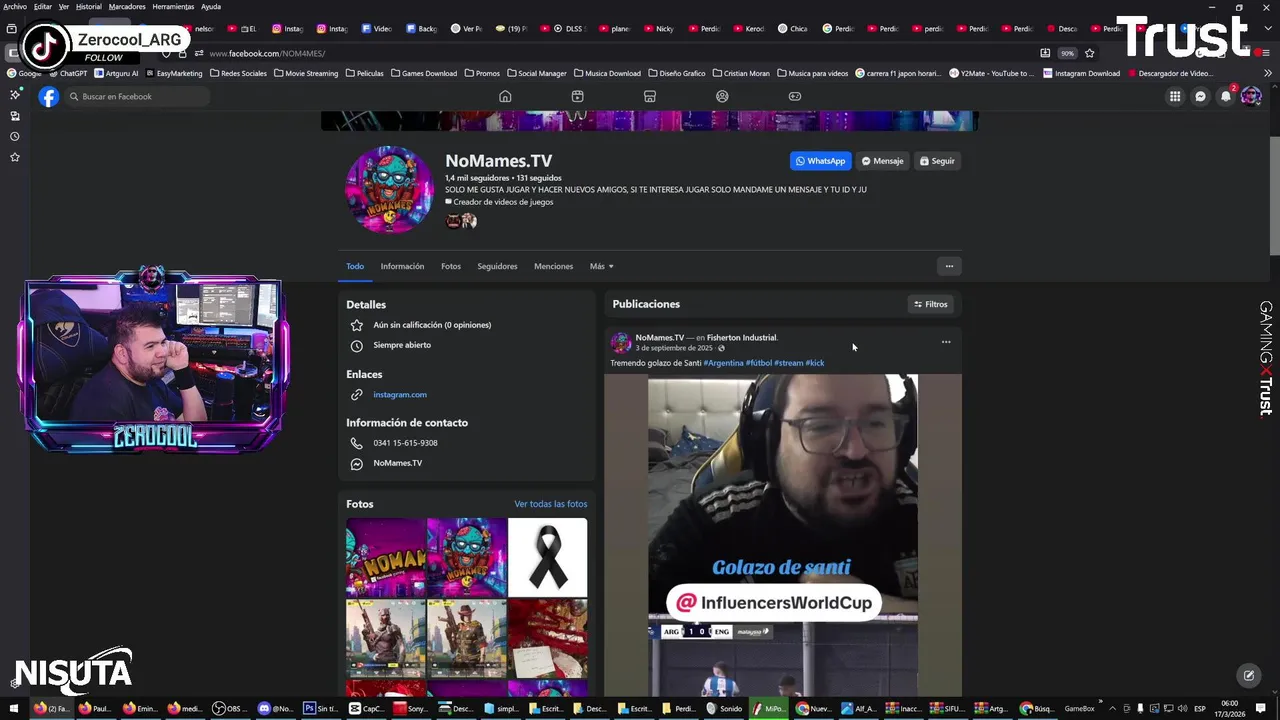Open the Games Download bookmarks folder
This screenshot has height=720, width=1280.
click(x=424, y=73)
